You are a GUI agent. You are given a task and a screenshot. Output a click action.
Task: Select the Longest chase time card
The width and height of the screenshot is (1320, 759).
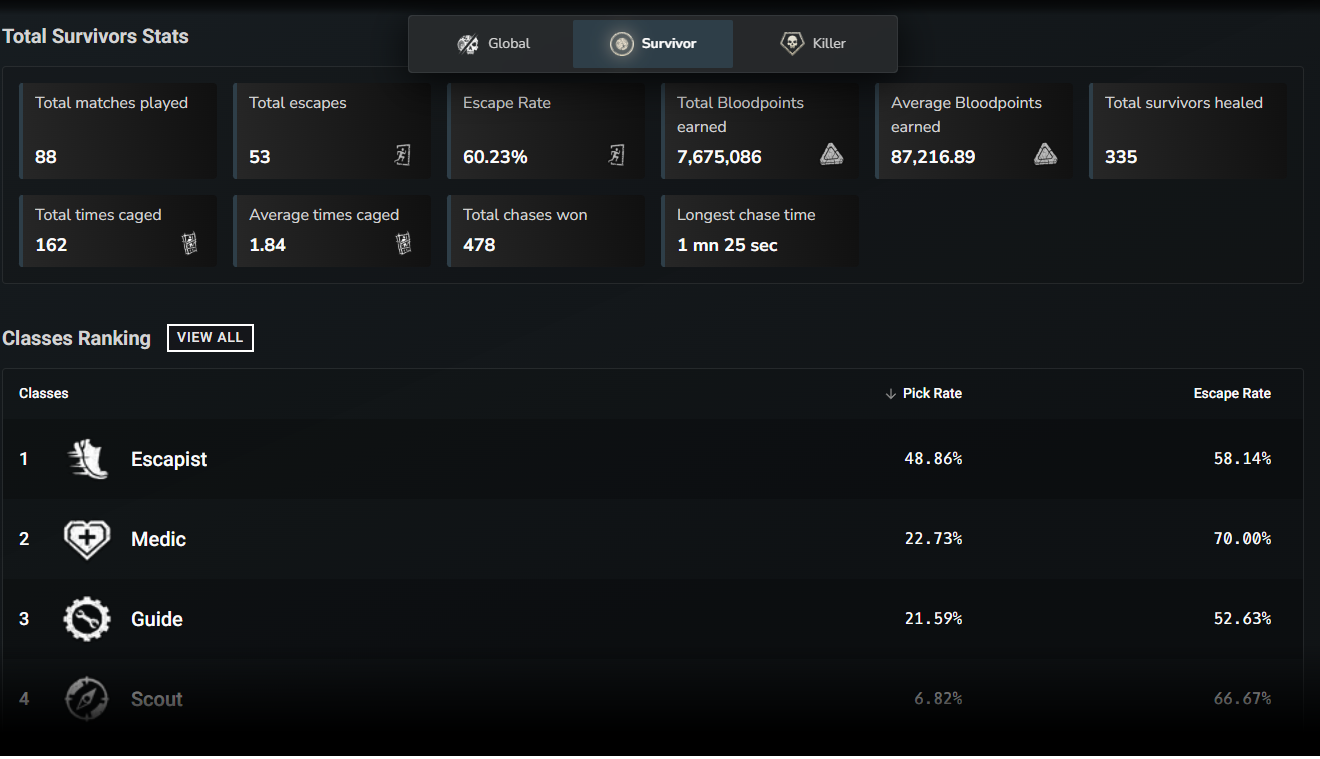point(760,231)
